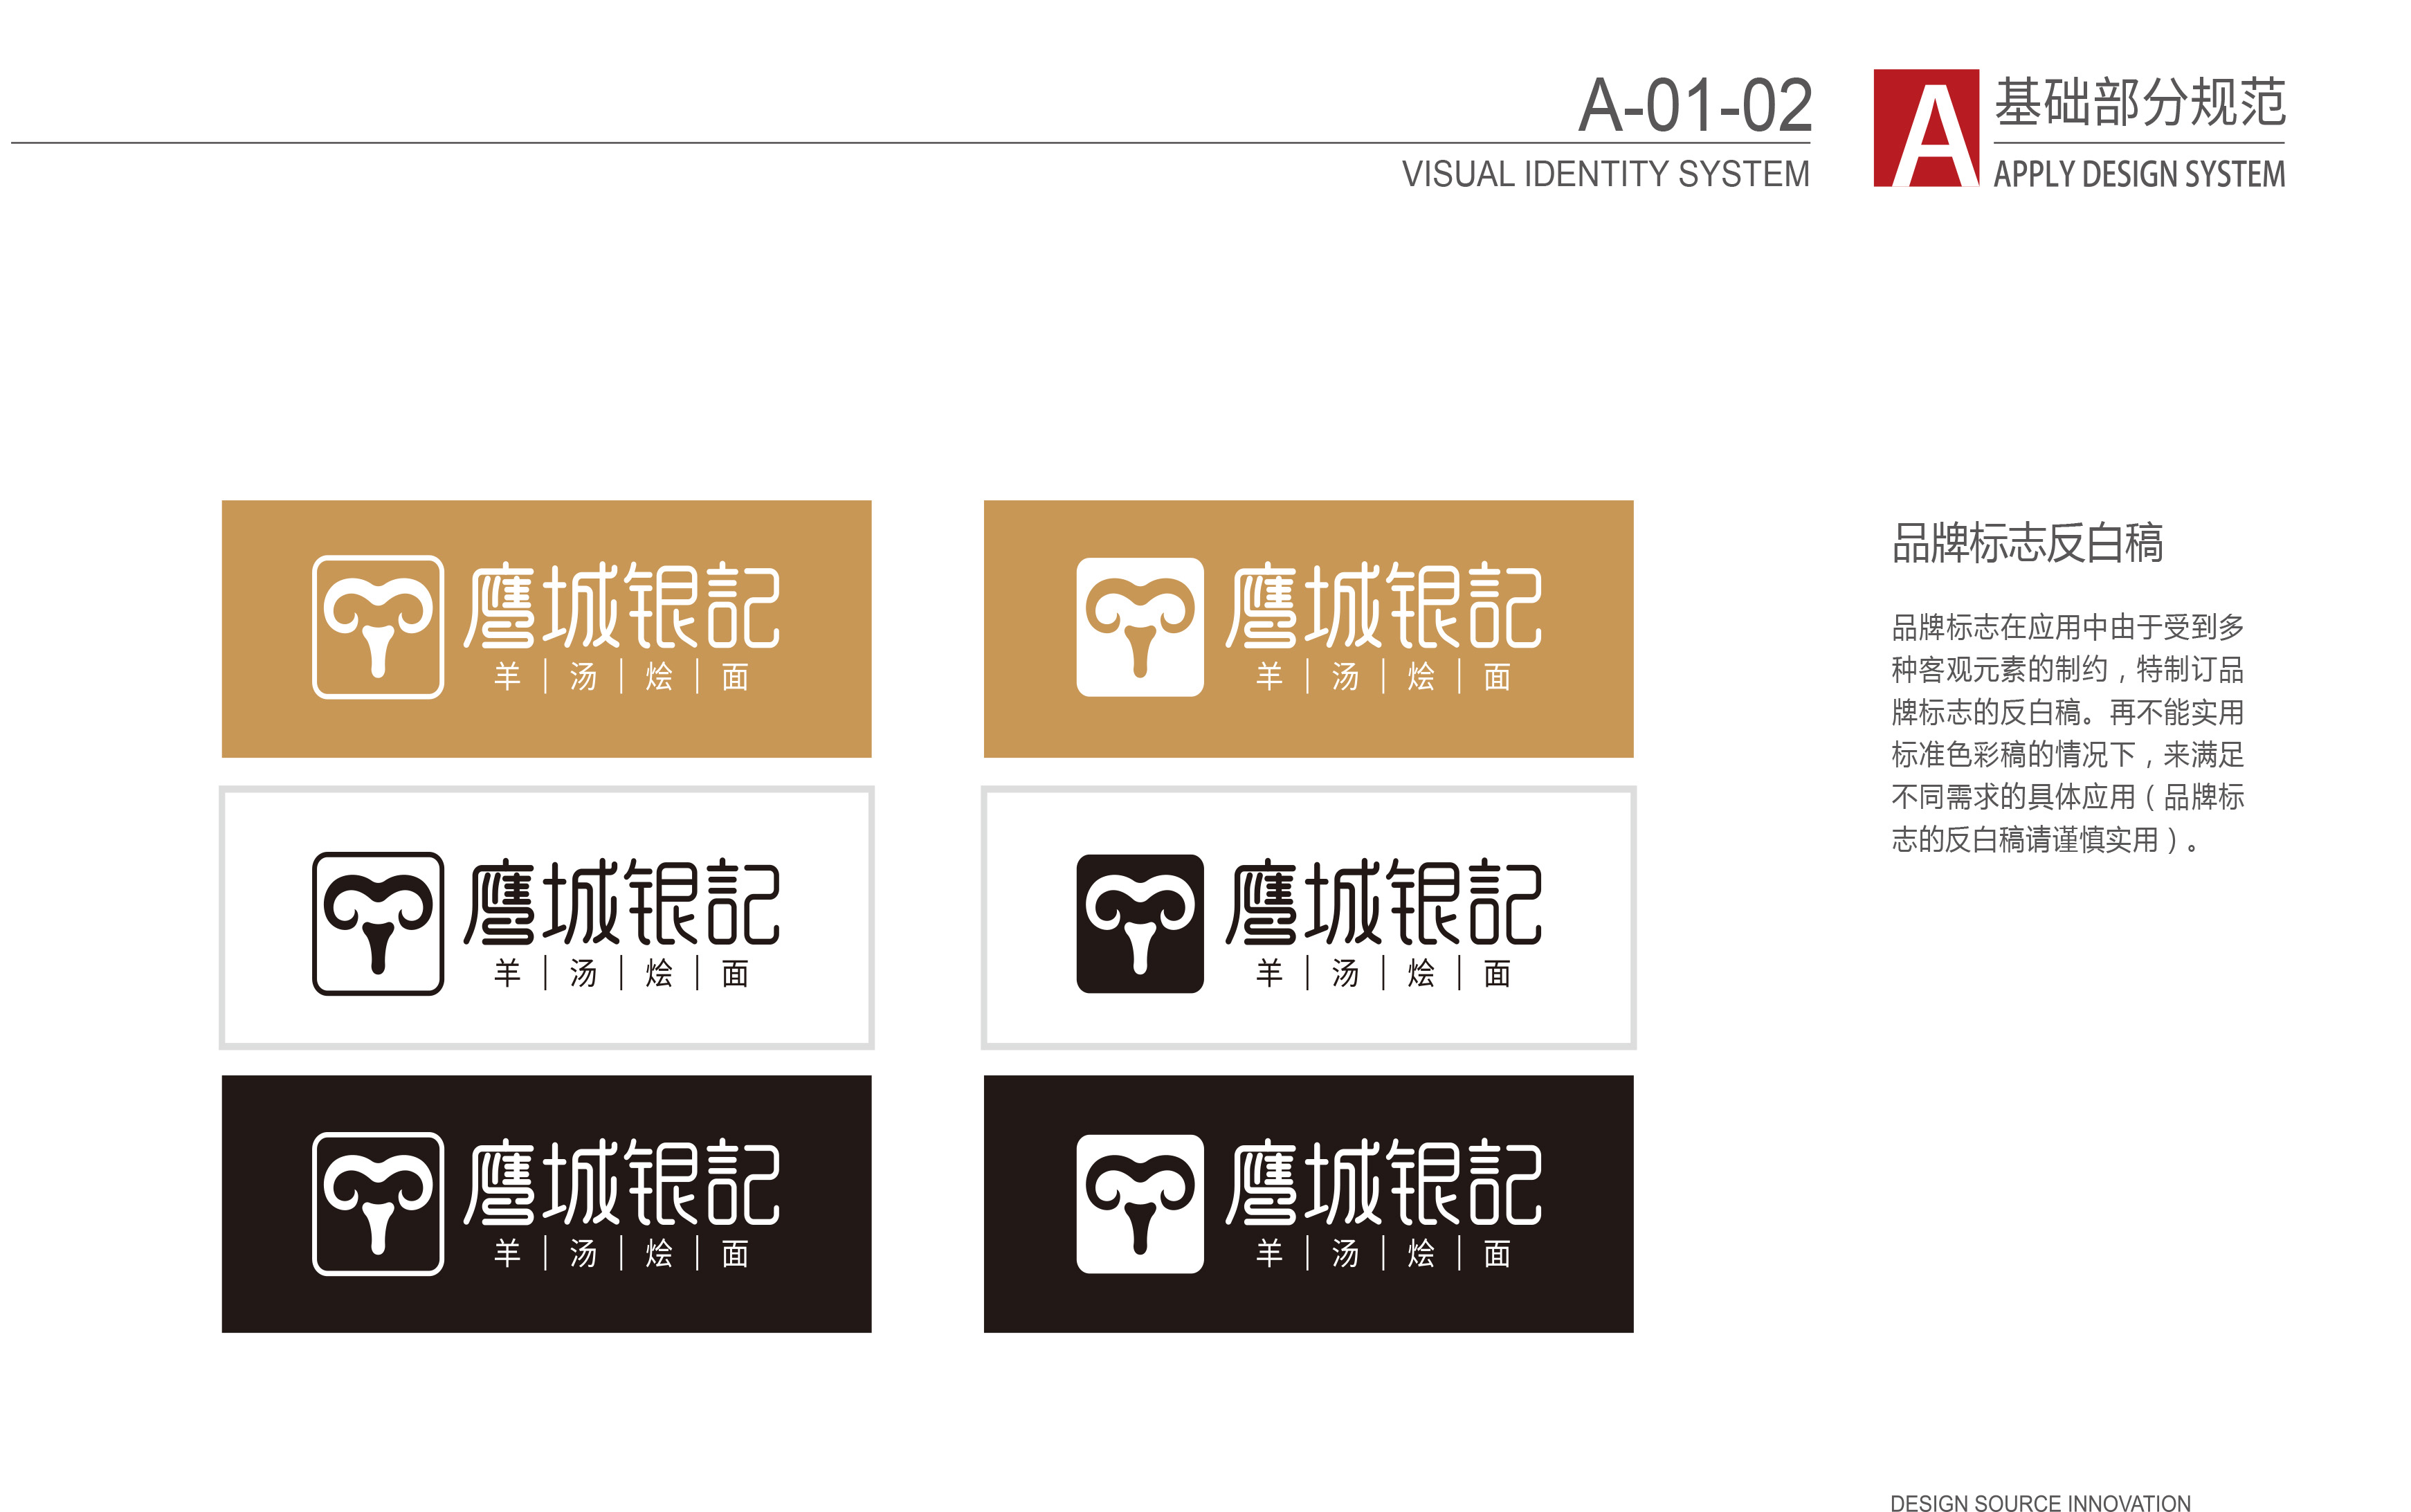
Task: Select the solid black ram badge on white panel
Action: pyautogui.click(x=1139, y=923)
